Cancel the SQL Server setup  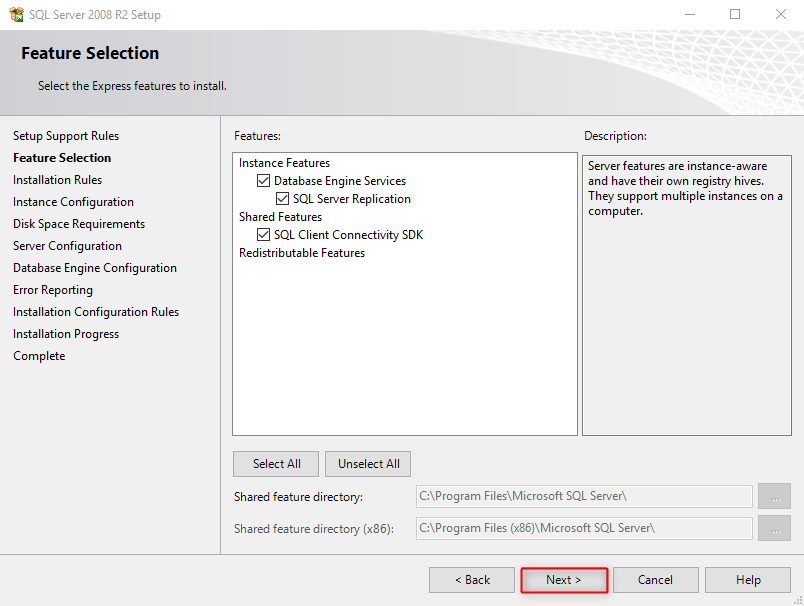[655, 580]
